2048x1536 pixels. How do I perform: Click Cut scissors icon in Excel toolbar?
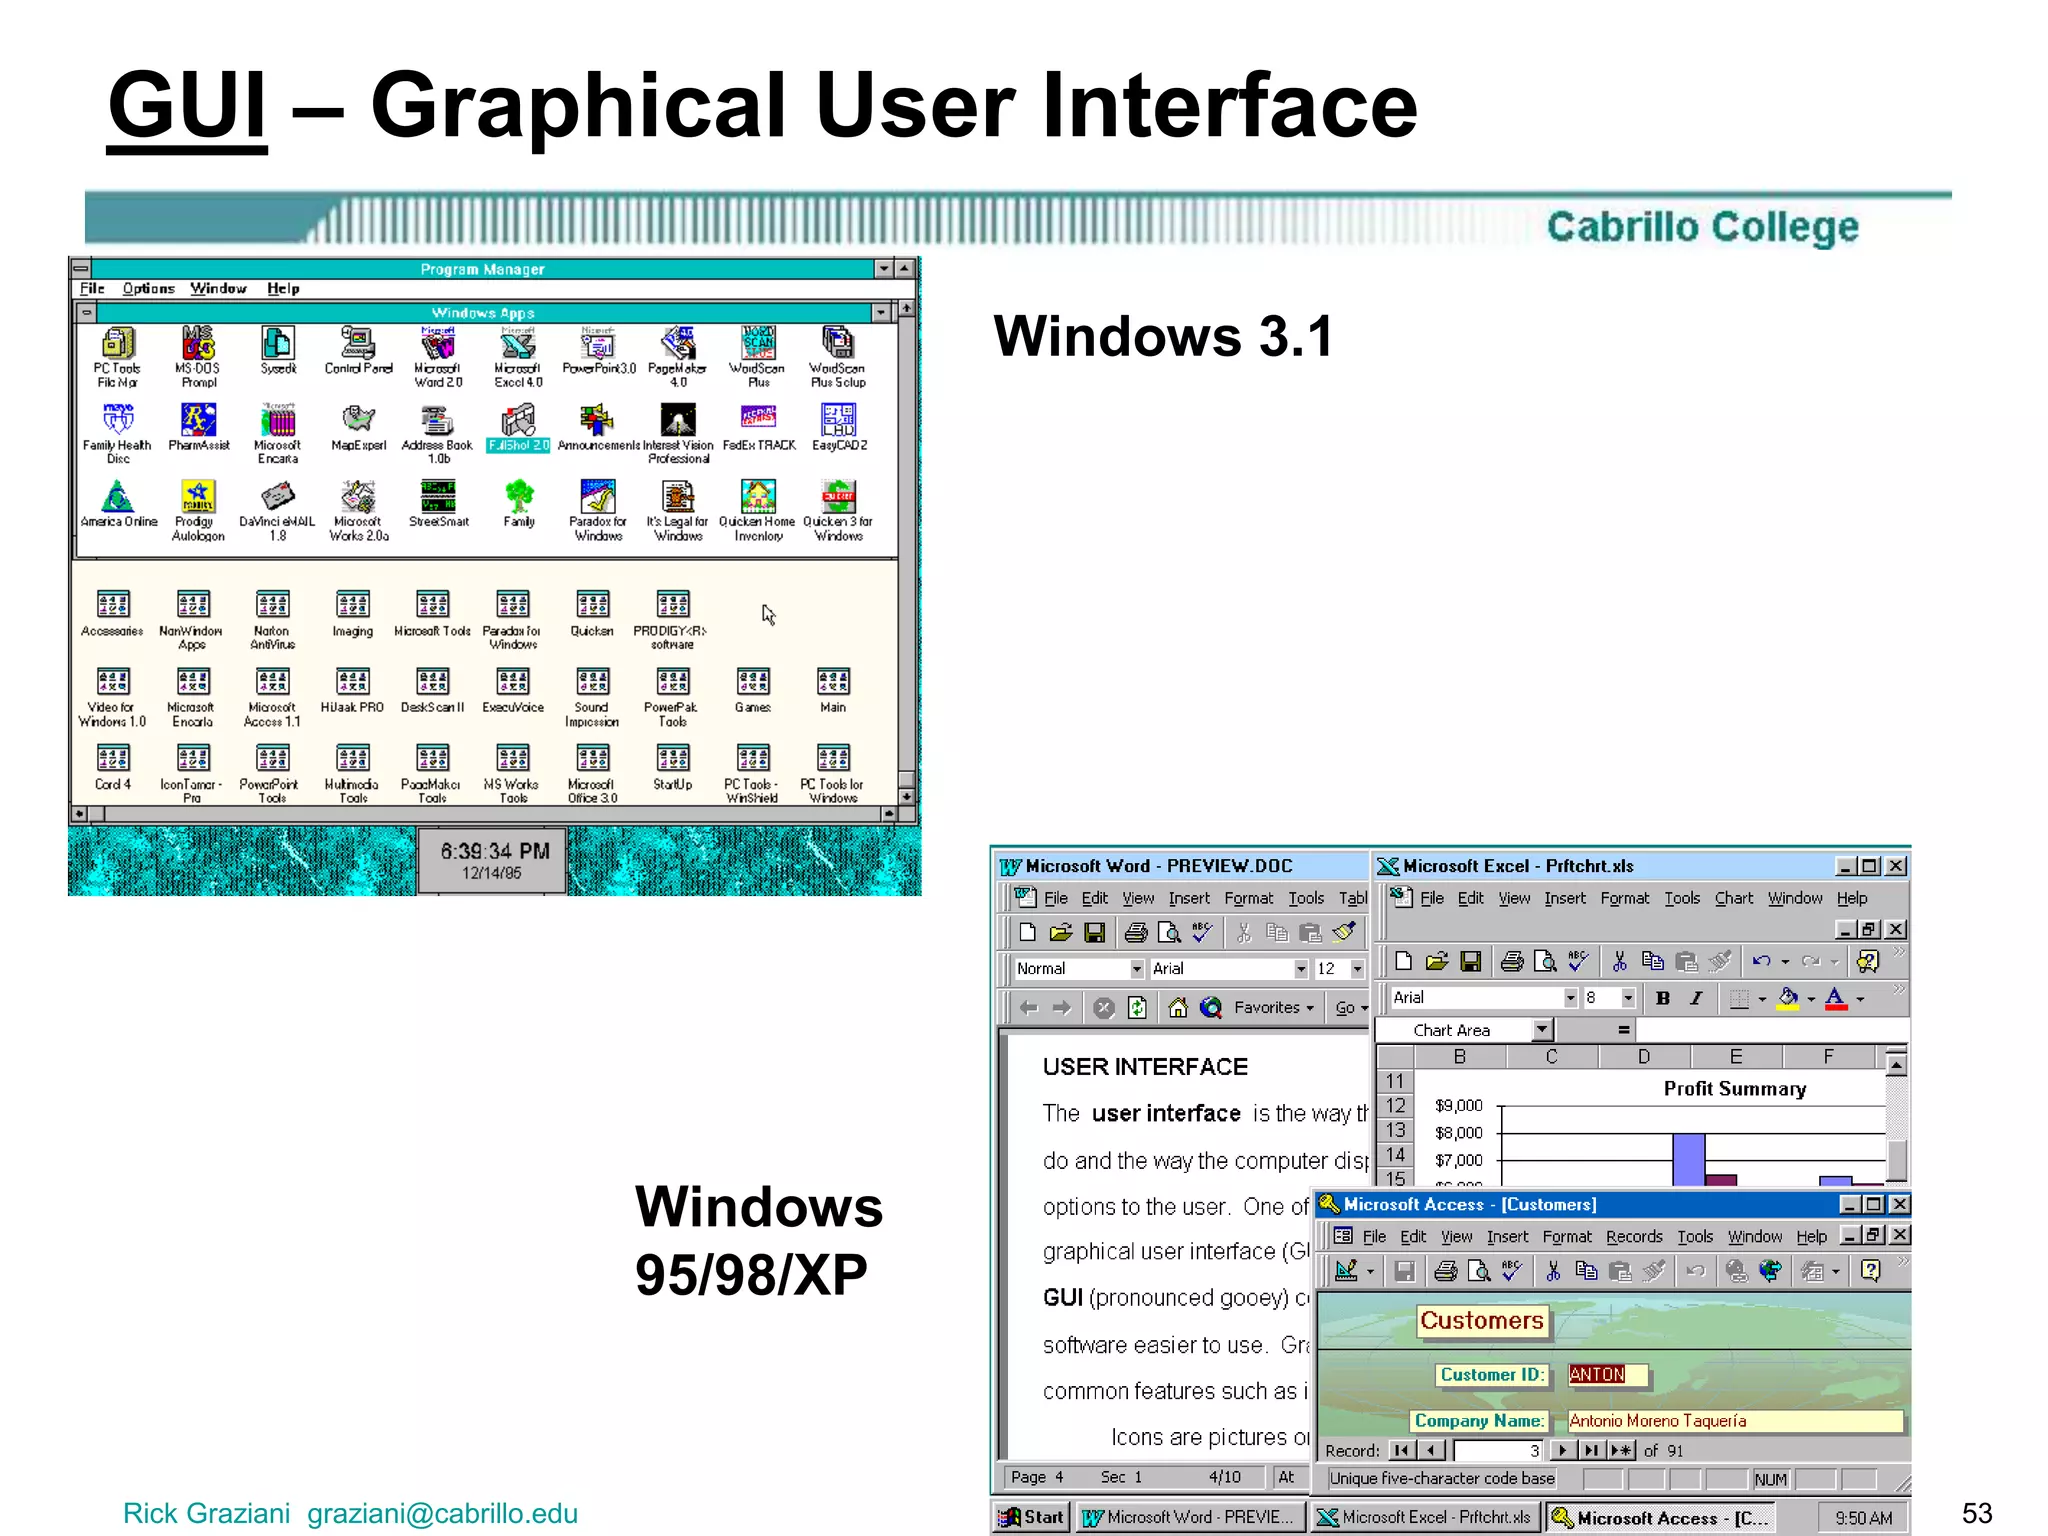click(1619, 962)
